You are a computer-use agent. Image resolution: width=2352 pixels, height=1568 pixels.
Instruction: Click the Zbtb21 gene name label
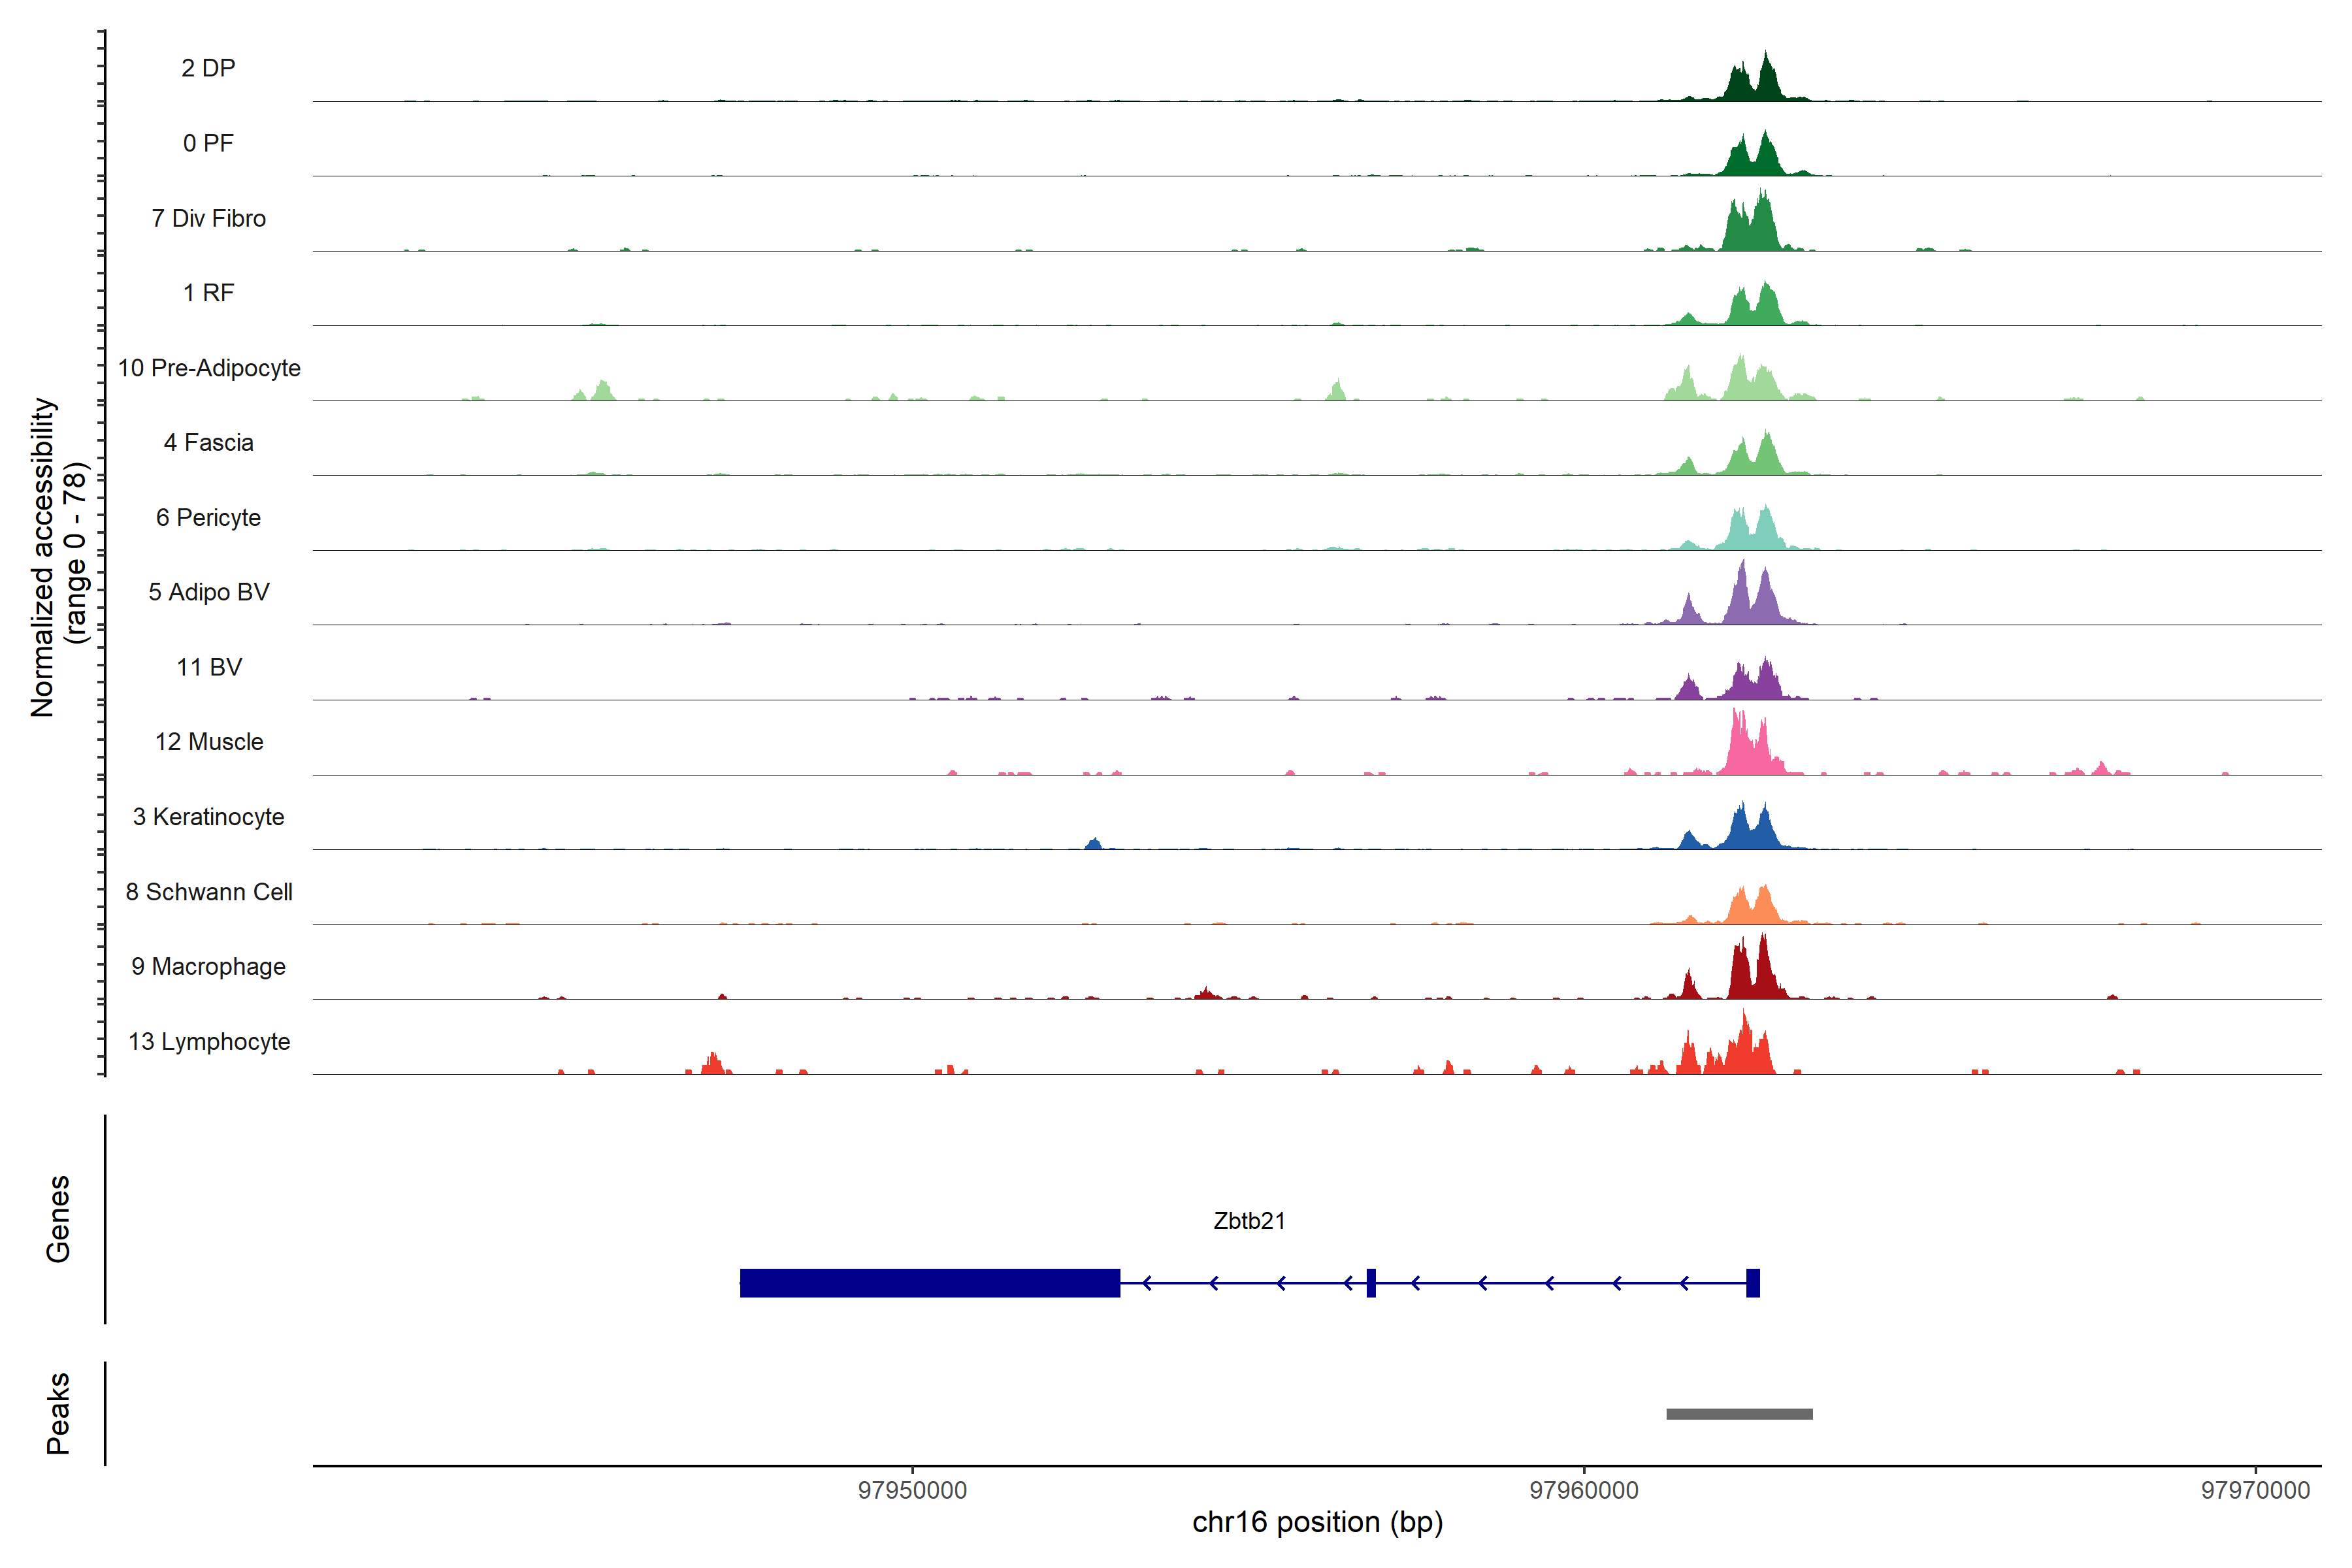point(1249,1220)
